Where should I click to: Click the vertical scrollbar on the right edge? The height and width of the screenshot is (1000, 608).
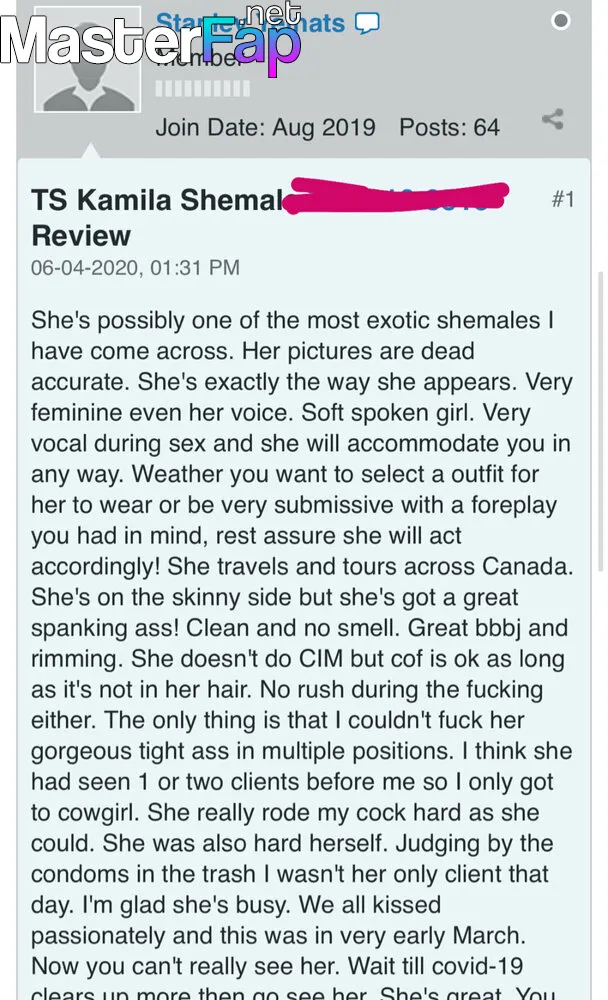[x=600, y=421]
